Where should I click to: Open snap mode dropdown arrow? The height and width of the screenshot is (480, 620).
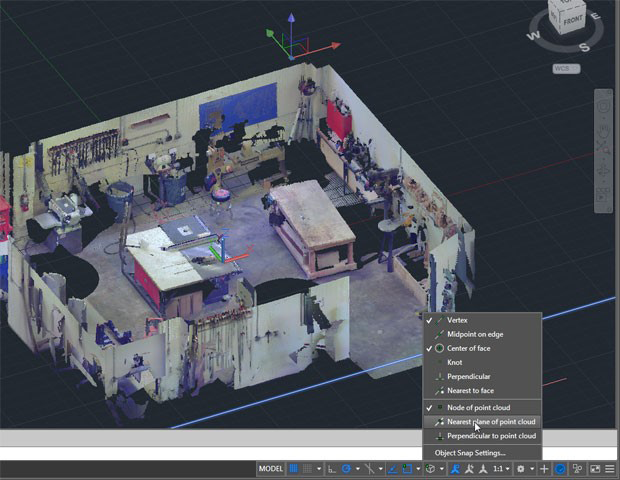click(x=319, y=469)
